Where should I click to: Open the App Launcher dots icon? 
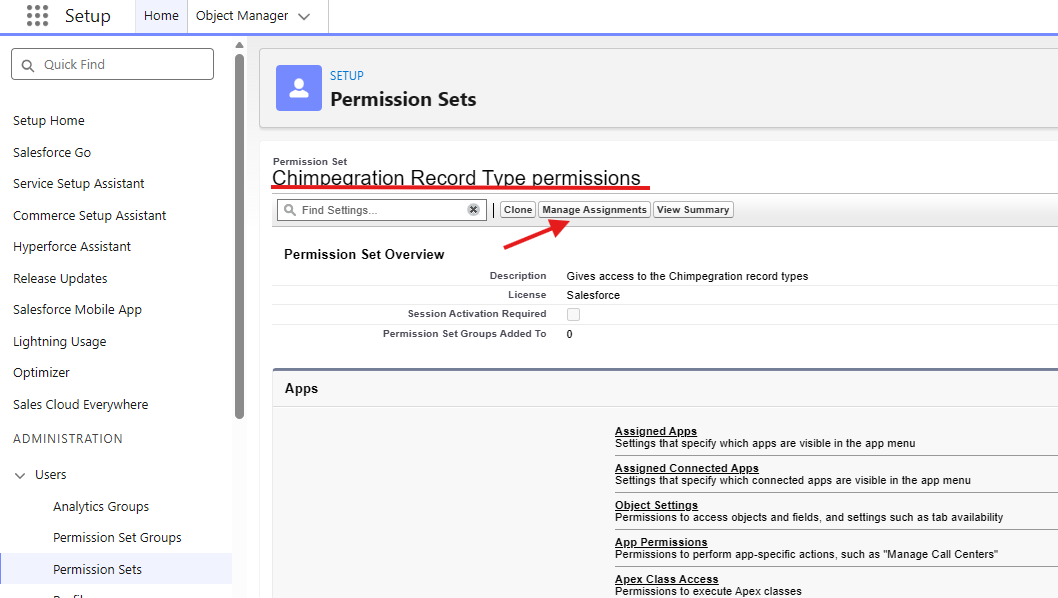pyautogui.click(x=37, y=16)
